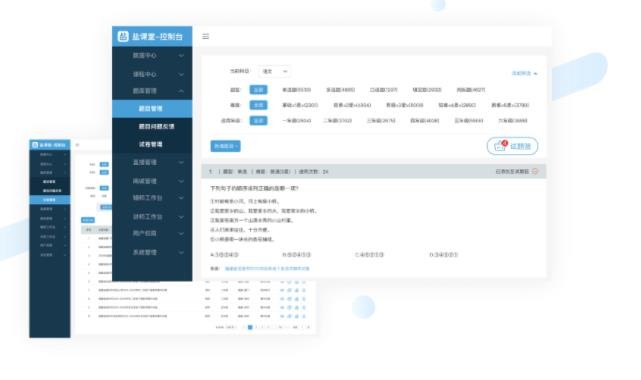Open the 试卷管理 sidebar submenu item

pyautogui.click(x=152, y=144)
